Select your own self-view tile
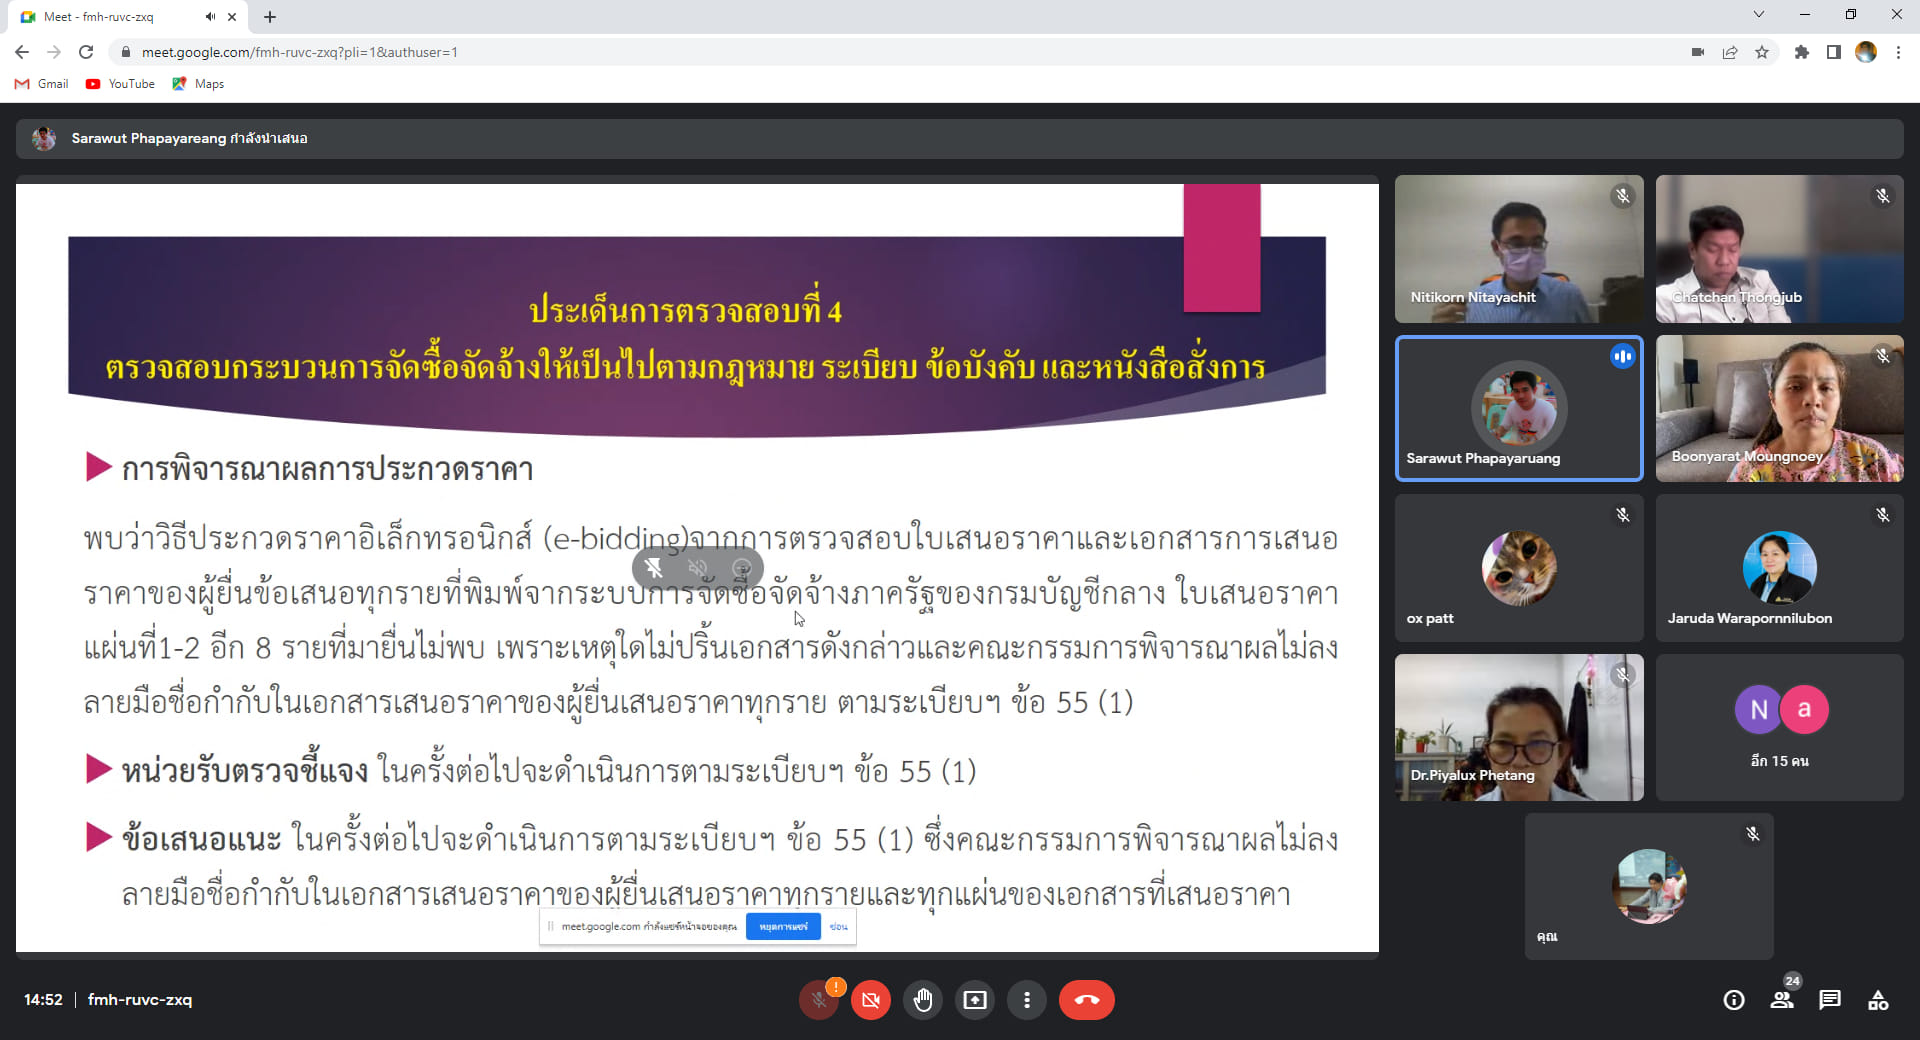This screenshot has width=1920, height=1040. [x=1649, y=887]
